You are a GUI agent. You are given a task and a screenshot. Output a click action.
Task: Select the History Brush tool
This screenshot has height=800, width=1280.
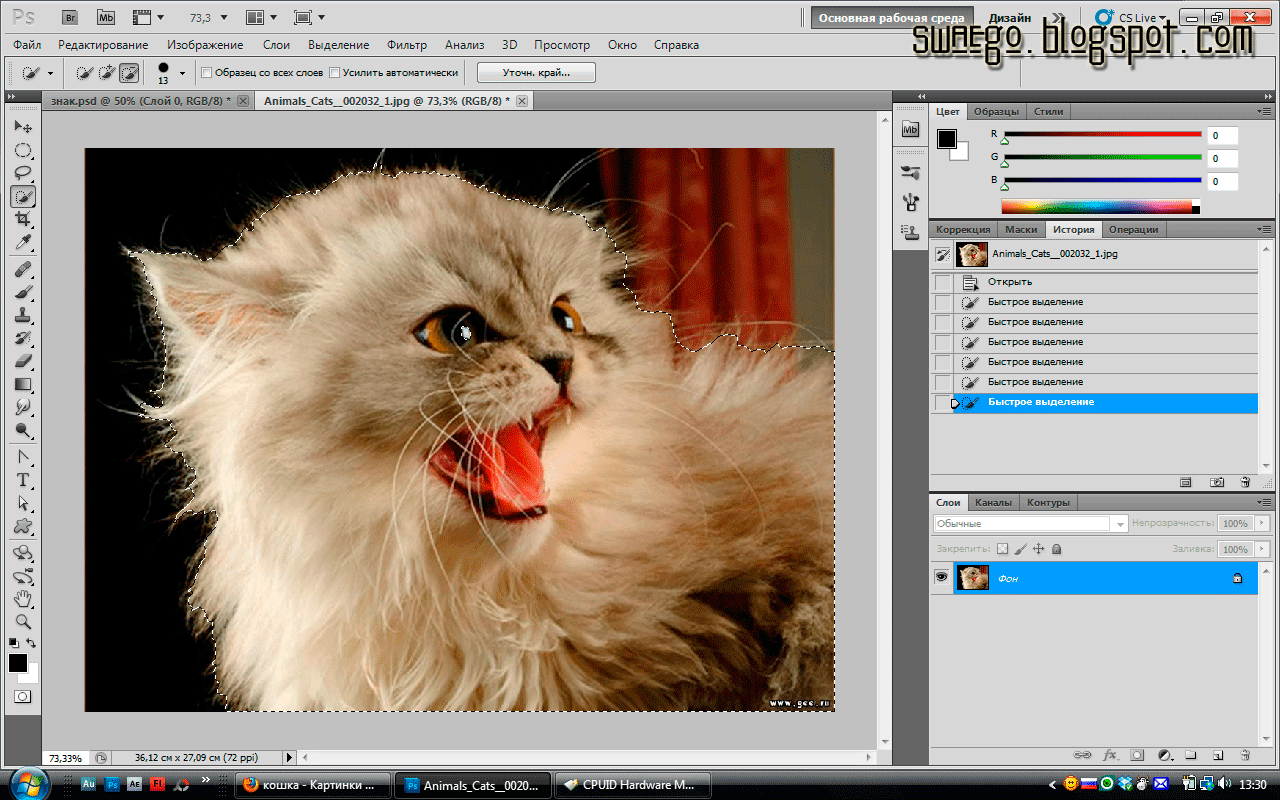23,339
